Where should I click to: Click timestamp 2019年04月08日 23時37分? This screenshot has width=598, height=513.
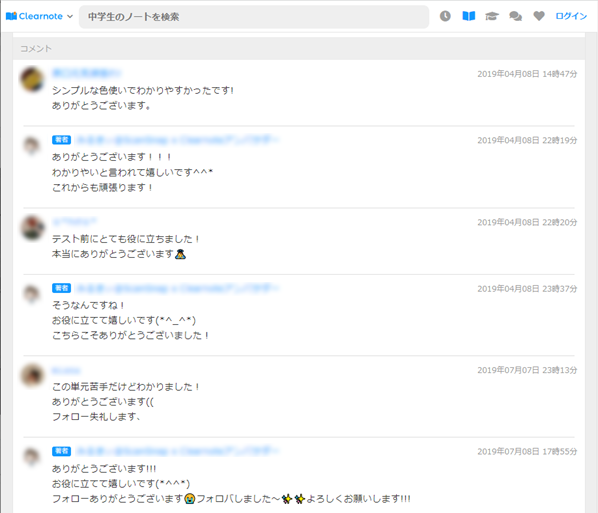point(527,289)
